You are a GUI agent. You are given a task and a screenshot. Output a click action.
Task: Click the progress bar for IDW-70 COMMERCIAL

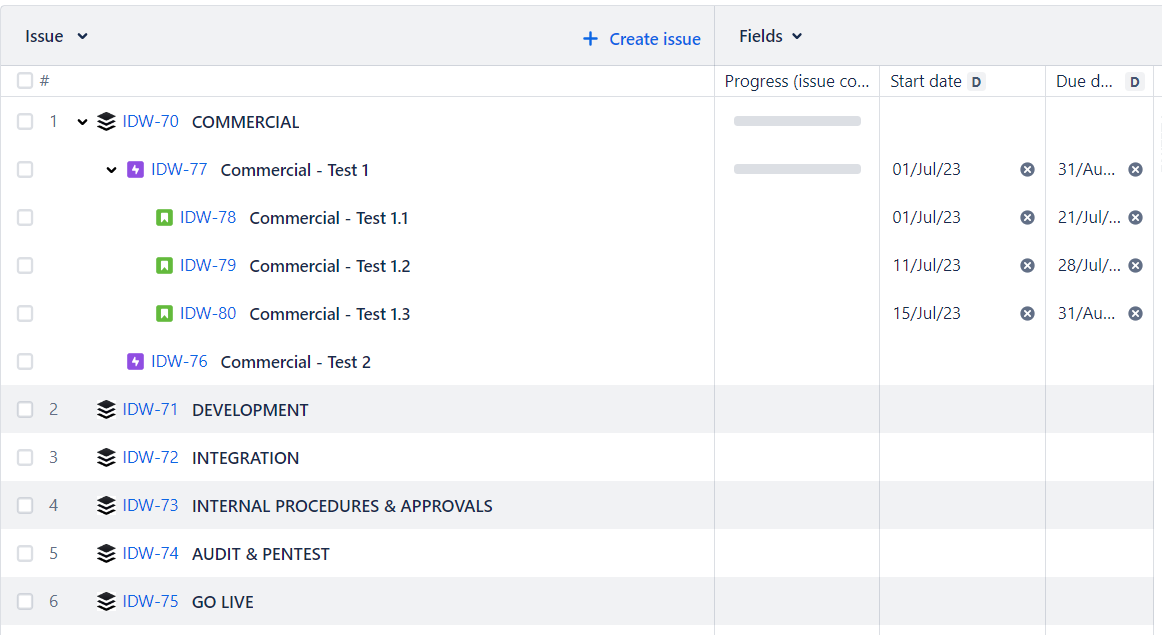tap(797, 121)
